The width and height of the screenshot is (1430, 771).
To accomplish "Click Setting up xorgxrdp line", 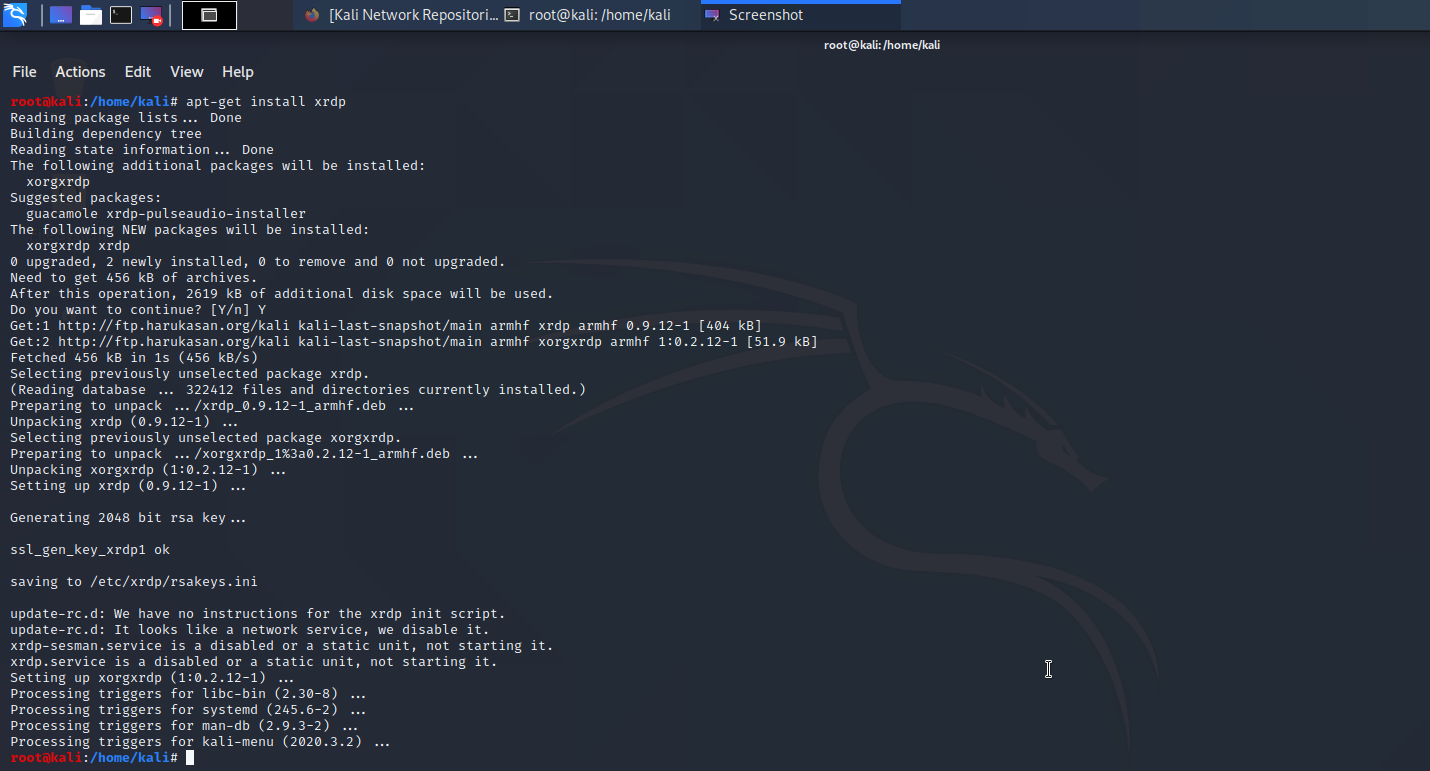I will (x=152, y=678).
